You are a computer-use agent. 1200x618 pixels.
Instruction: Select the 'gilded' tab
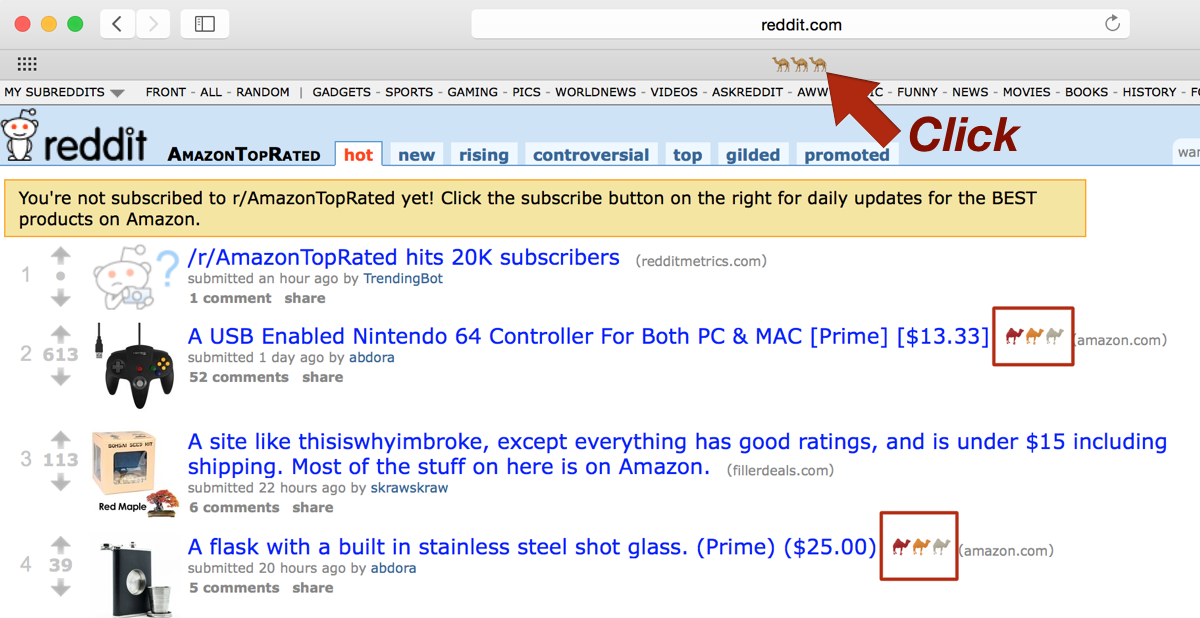753,154
